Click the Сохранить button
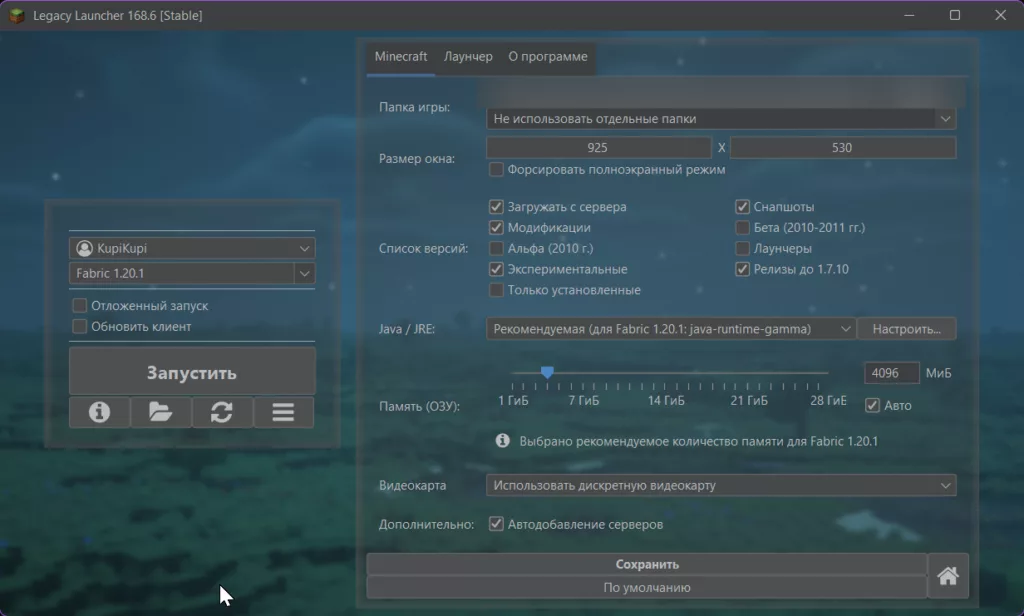 (x=647, y=564)
